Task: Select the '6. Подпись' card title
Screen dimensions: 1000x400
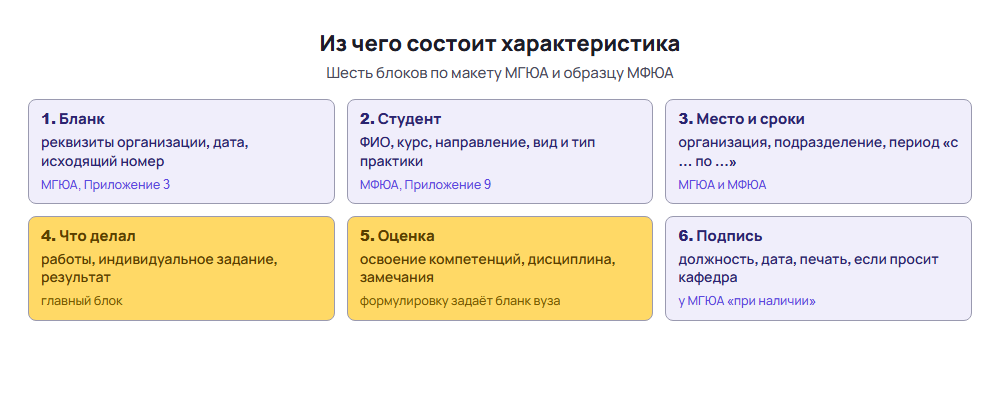Action: (x=720, y=236)
